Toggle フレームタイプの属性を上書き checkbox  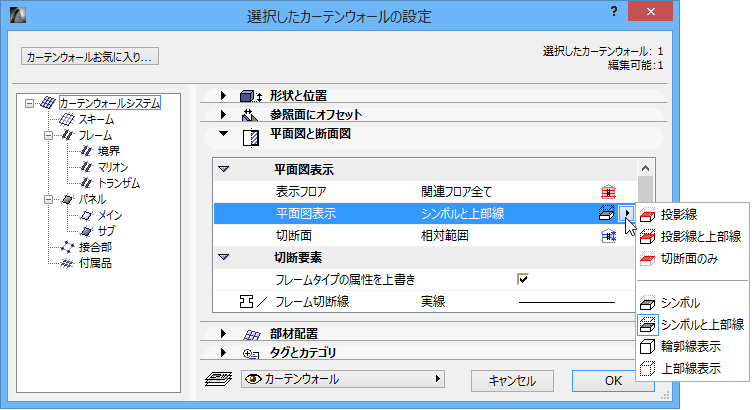tap(523, 279)
